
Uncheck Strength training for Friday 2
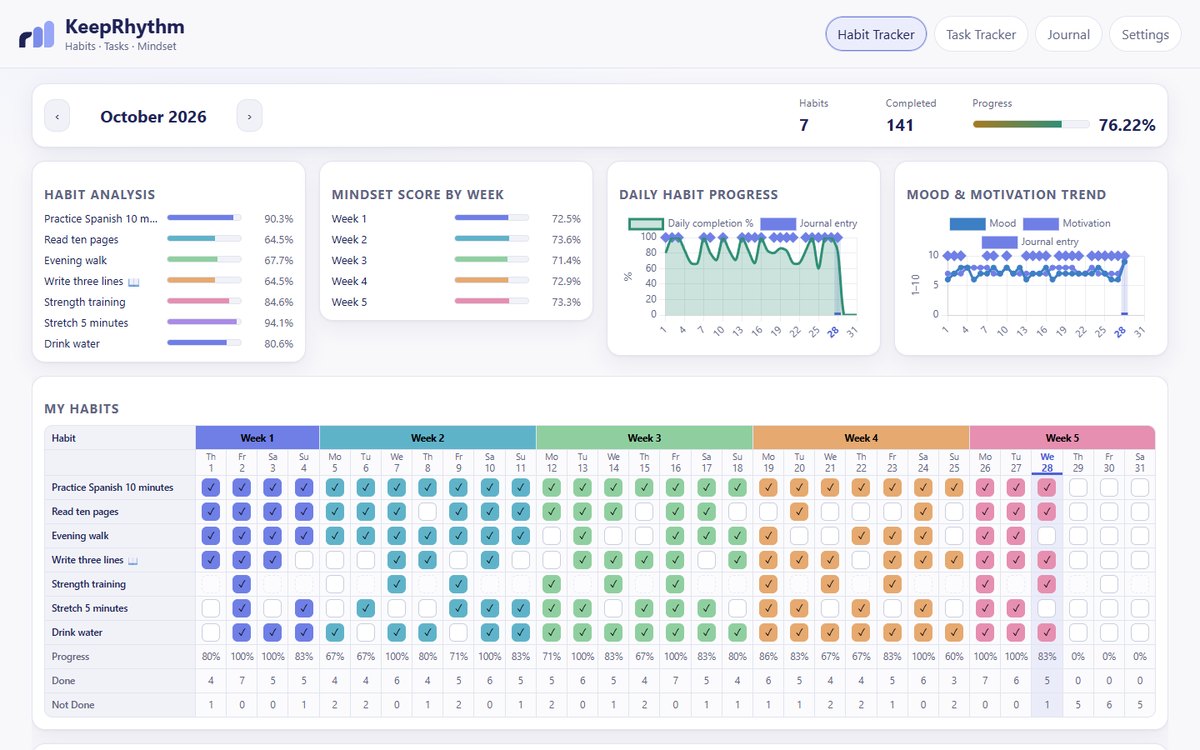coord(242,584)
